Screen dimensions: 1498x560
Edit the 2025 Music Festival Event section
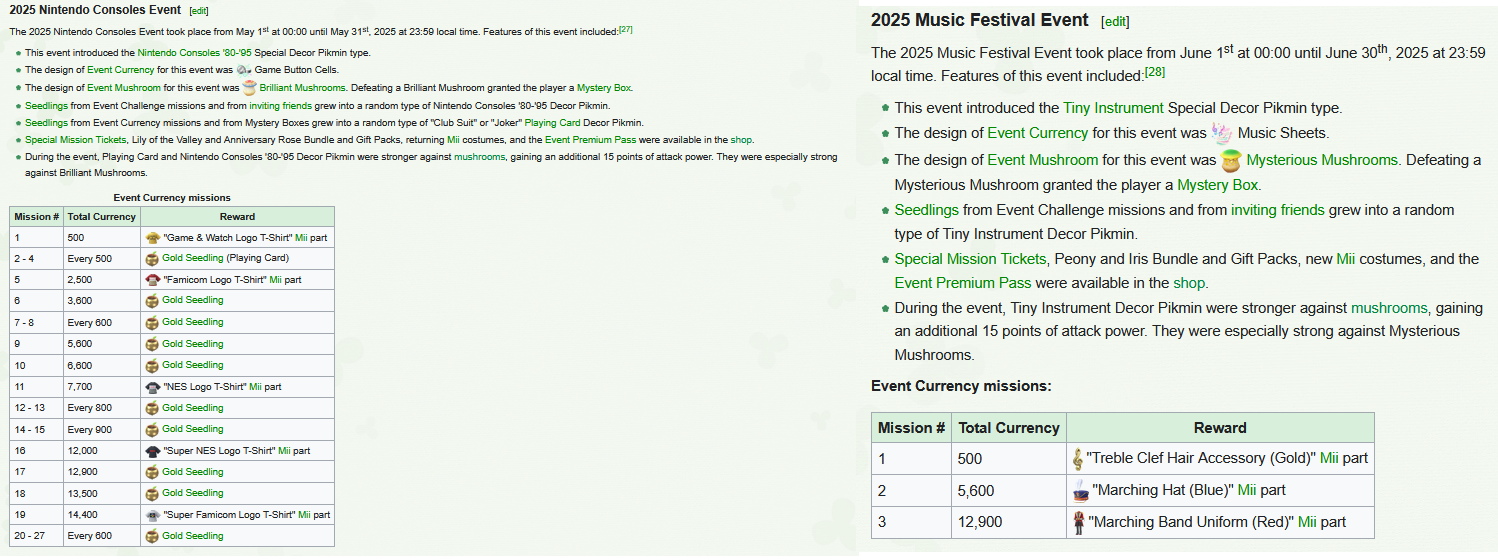pos(1114,21)
